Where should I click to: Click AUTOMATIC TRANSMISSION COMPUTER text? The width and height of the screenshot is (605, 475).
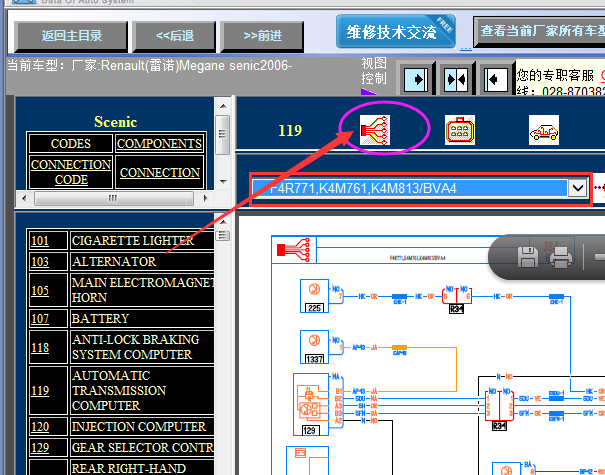[x=119, y=390]
